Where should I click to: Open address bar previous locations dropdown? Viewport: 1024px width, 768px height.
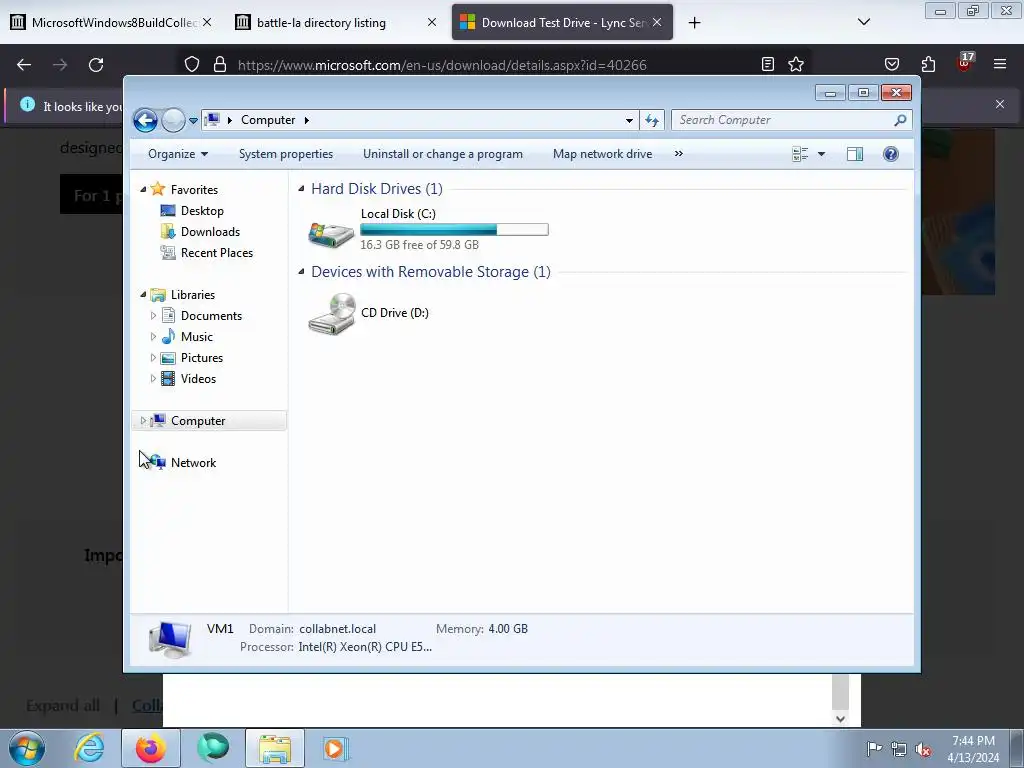(629, 120)
